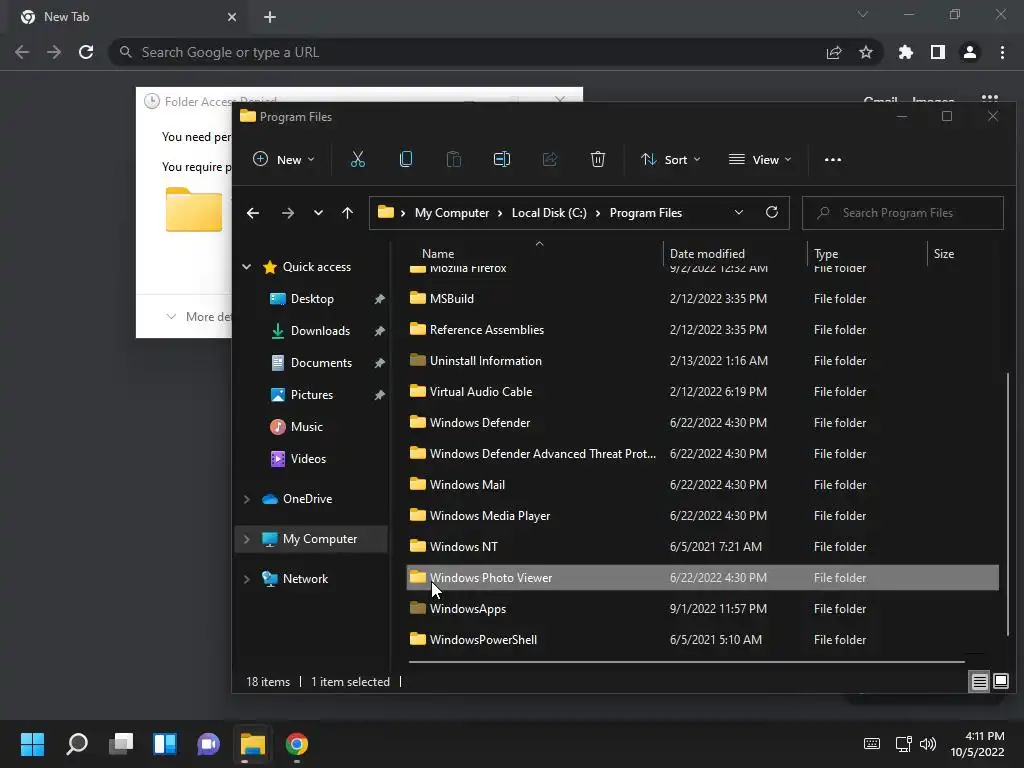The height and width of the screenshot is (768, 1024).
Task: Open the volume control in system tray
Action: [927, 744]
